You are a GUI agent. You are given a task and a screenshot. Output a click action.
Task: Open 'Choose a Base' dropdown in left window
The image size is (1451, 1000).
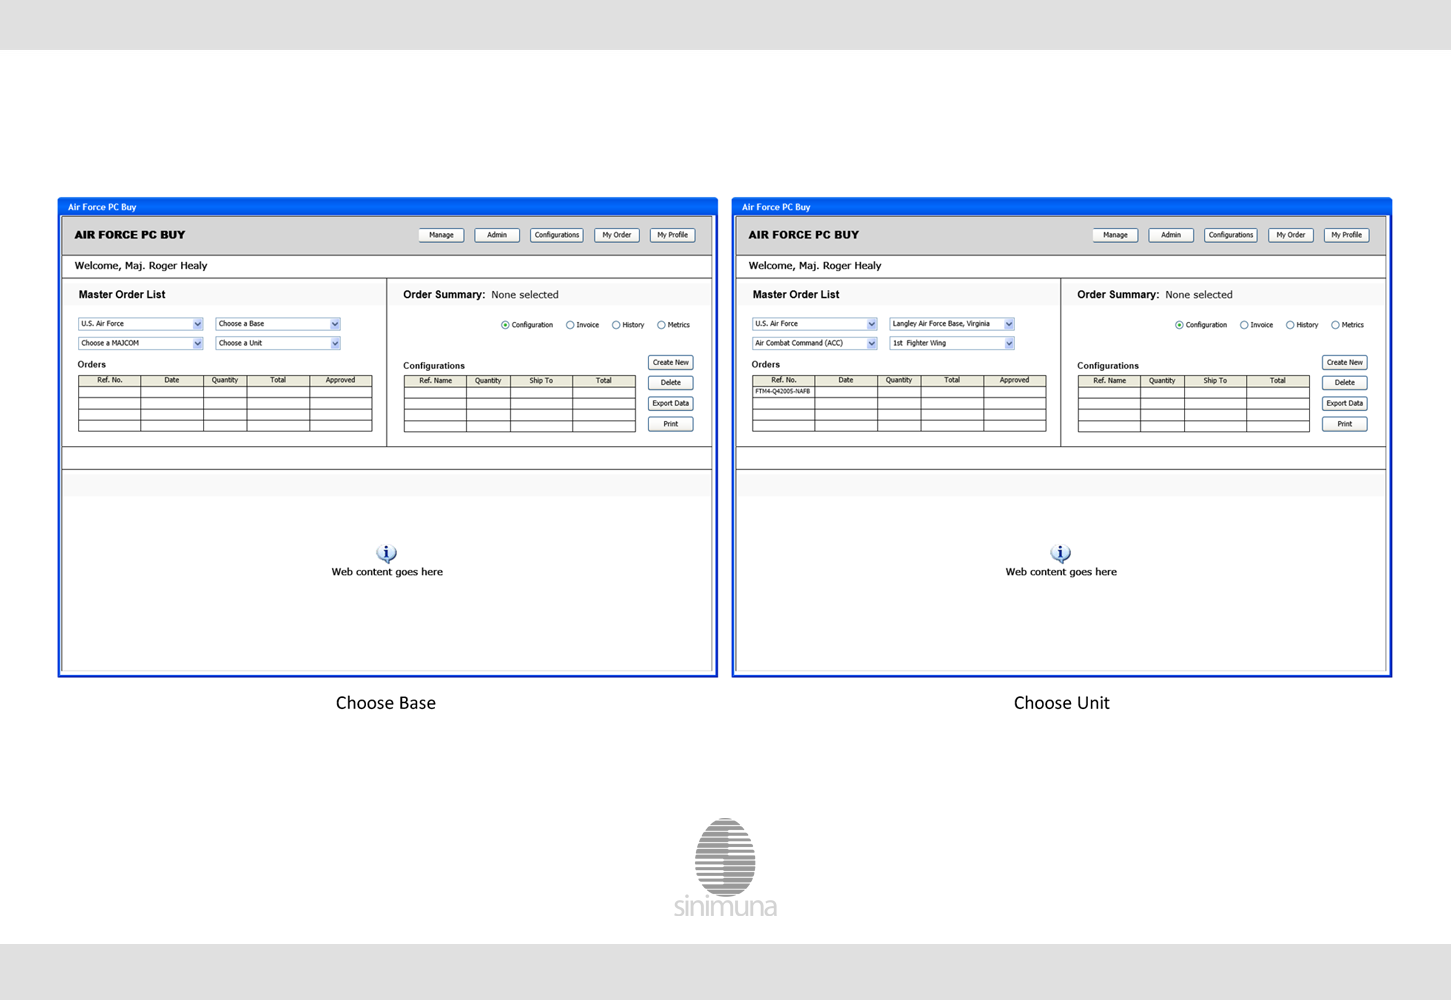tap(278, 324)
